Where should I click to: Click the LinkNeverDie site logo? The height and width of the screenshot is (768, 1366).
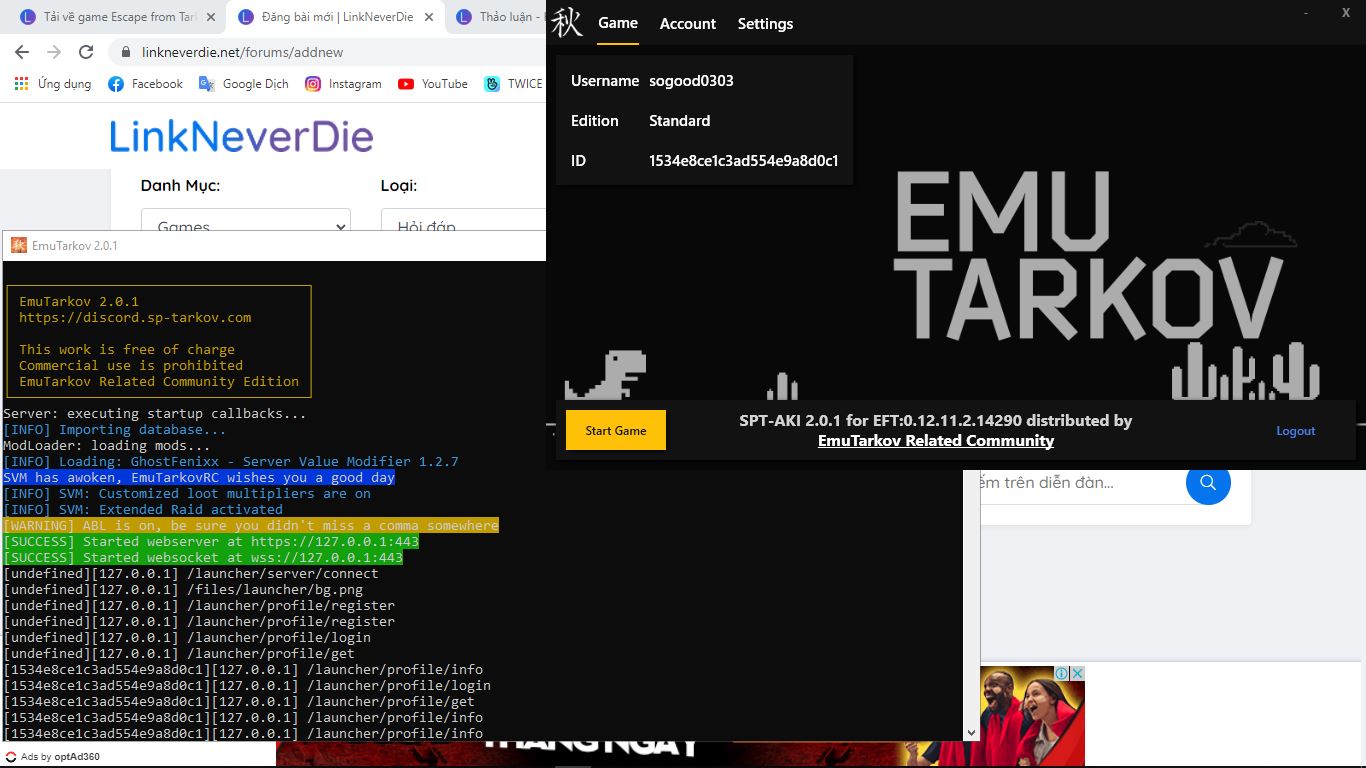pos(241,136)
